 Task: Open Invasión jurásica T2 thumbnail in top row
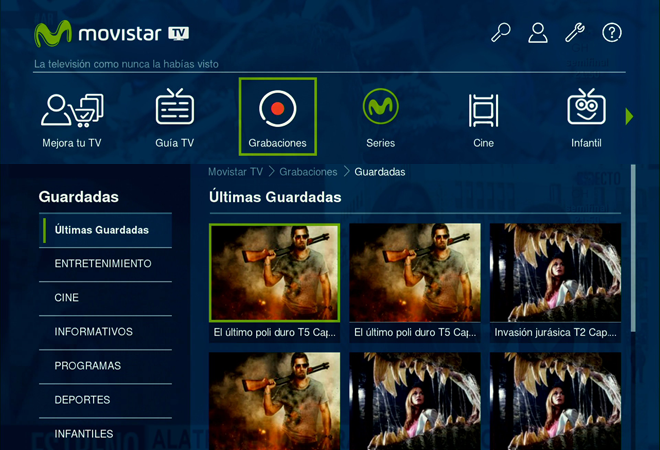click(x=555, y=272)
